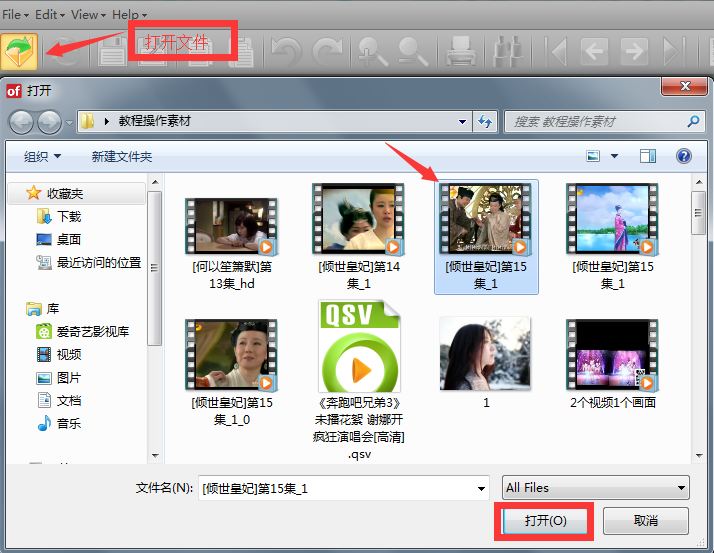Click the binoculars Find icon
The width and height of the screenshot is (714, 553).
point(508,51)
